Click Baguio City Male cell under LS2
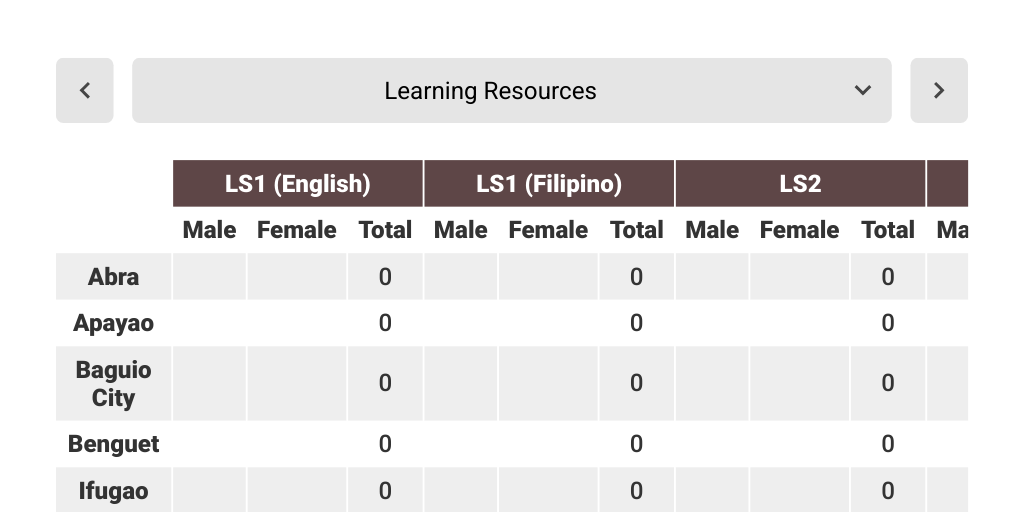 coord(712,383)
